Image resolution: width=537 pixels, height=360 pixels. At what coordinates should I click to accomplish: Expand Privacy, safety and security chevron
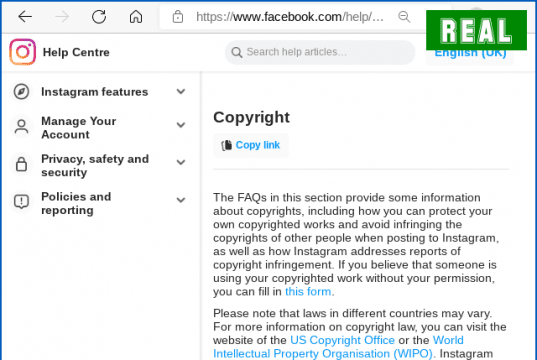point(181,162)
